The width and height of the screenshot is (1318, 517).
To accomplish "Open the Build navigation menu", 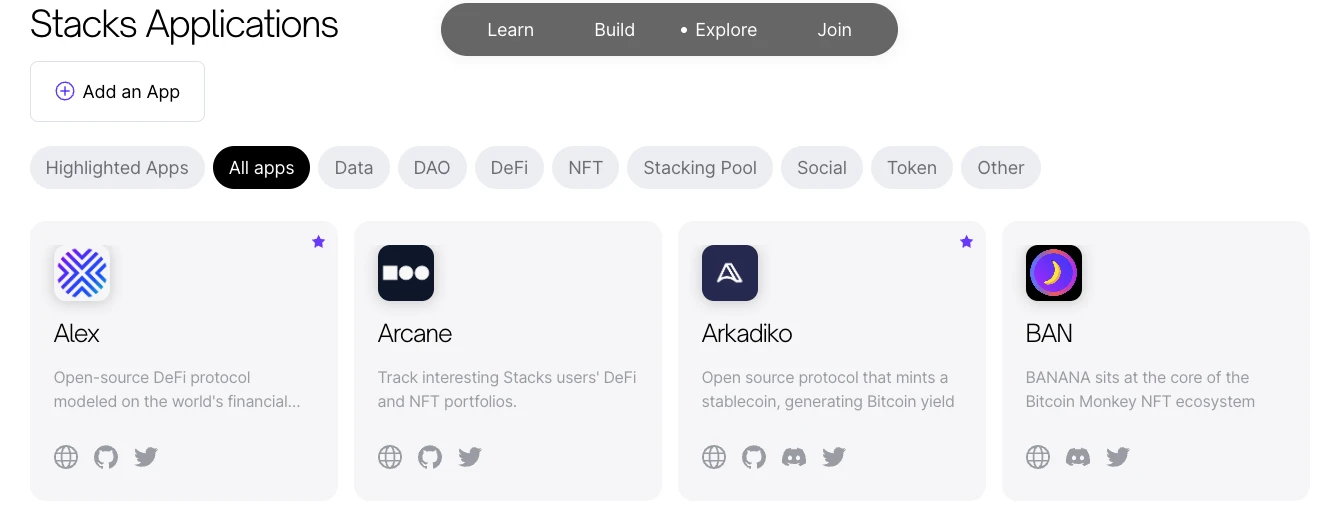I will (x=614, y=30).
